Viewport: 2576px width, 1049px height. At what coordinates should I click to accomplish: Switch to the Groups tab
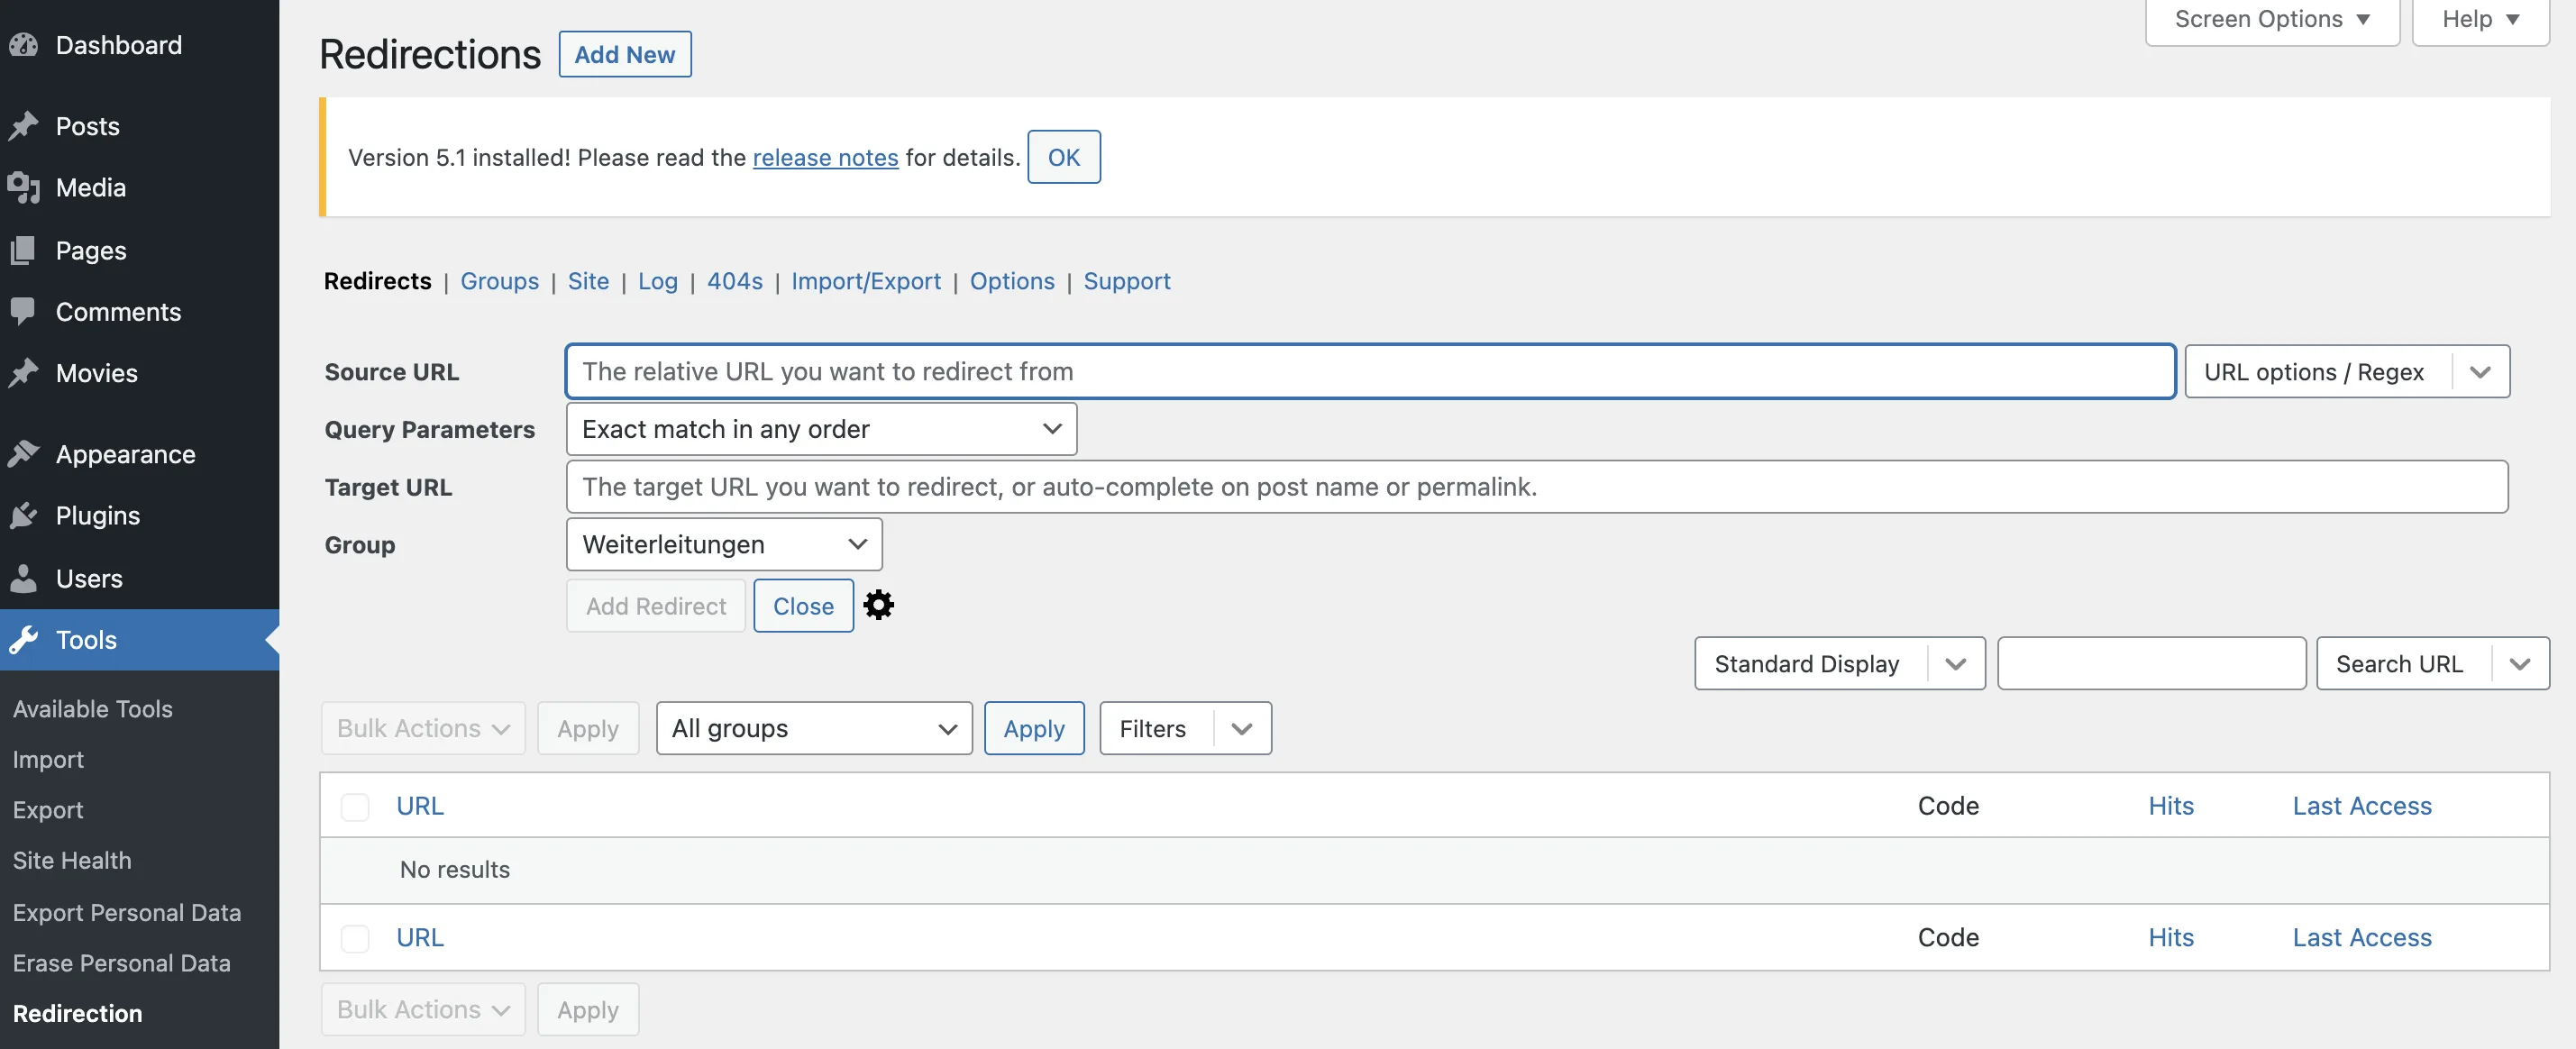point(499,281)
